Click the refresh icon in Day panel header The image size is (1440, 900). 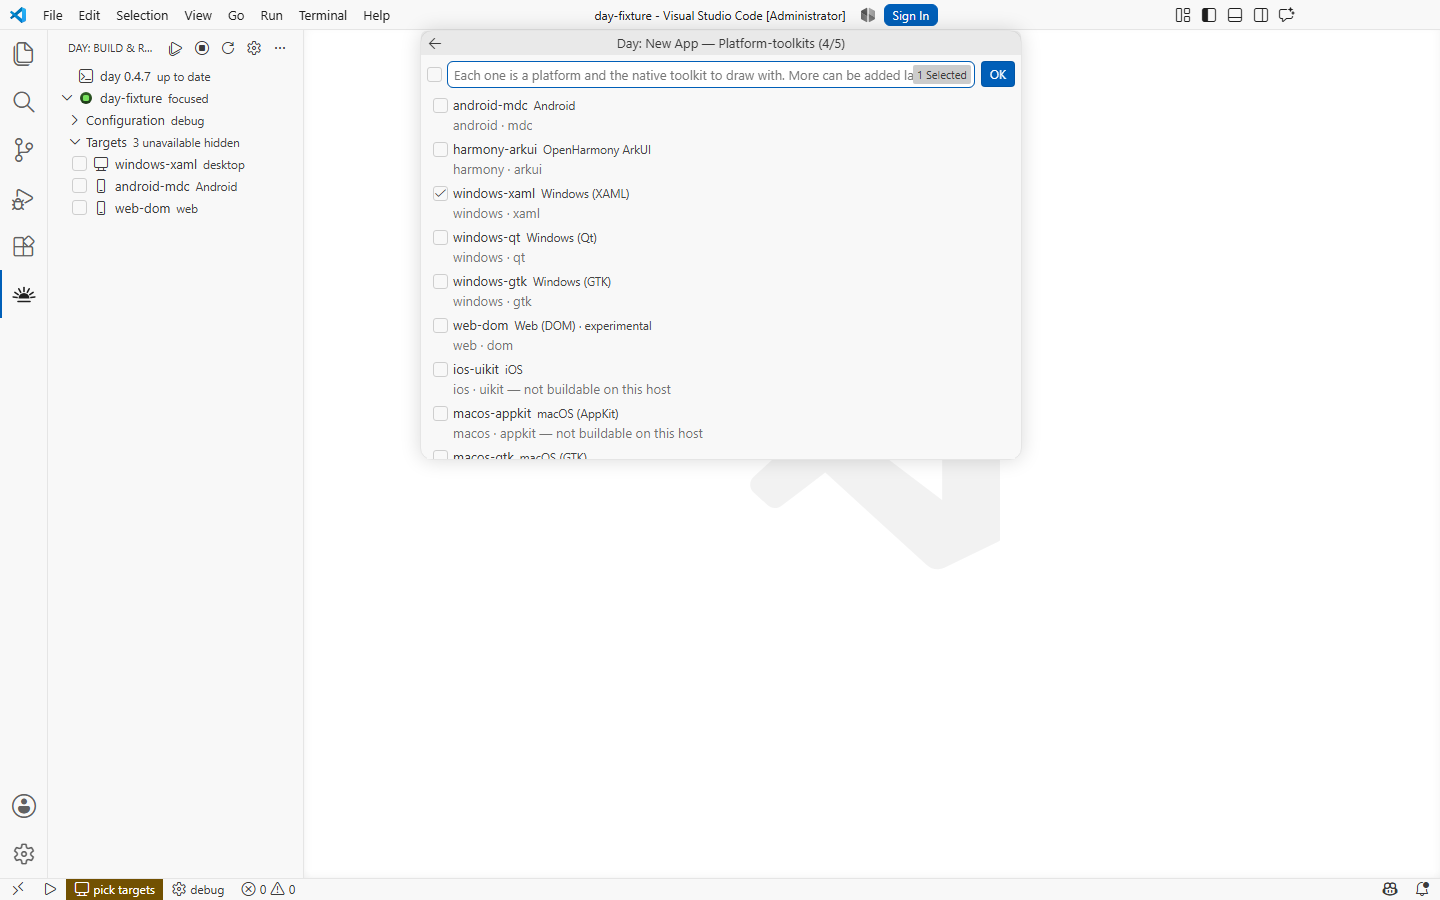click(x=228, y=48)
